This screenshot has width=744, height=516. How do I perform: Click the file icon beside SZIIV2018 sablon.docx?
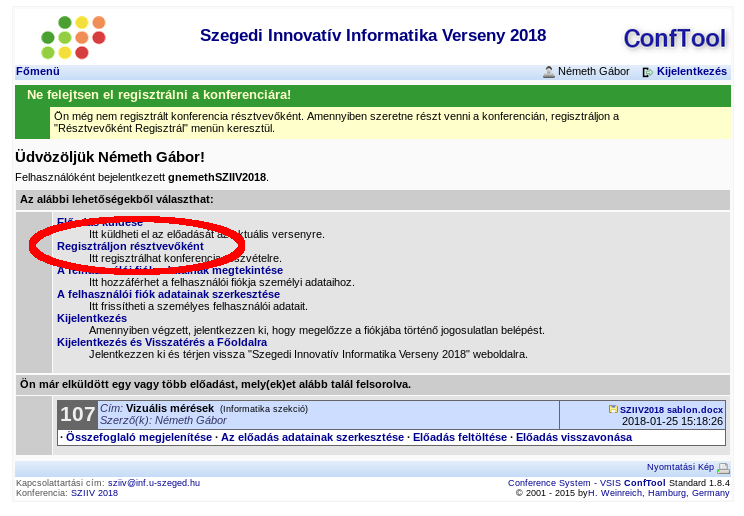coord(613,409)
